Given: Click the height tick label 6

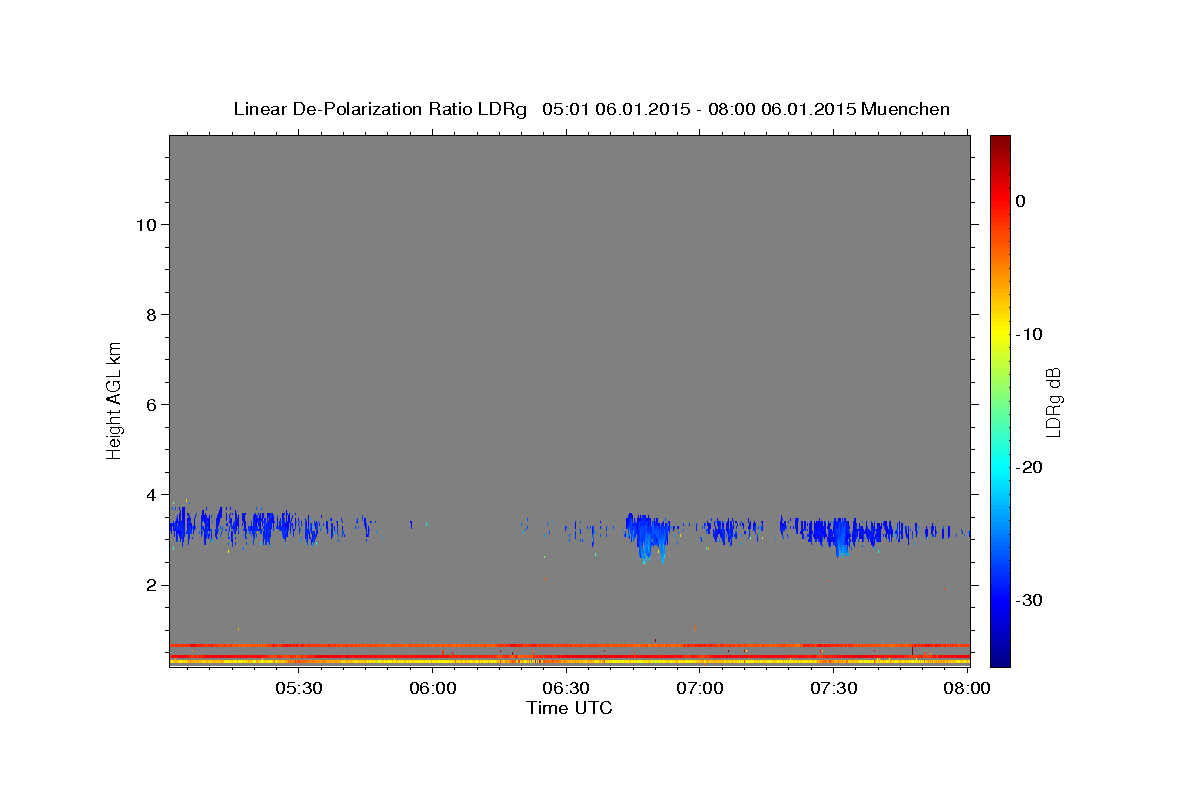Looking at the screenshot, I should coord(149,404).
